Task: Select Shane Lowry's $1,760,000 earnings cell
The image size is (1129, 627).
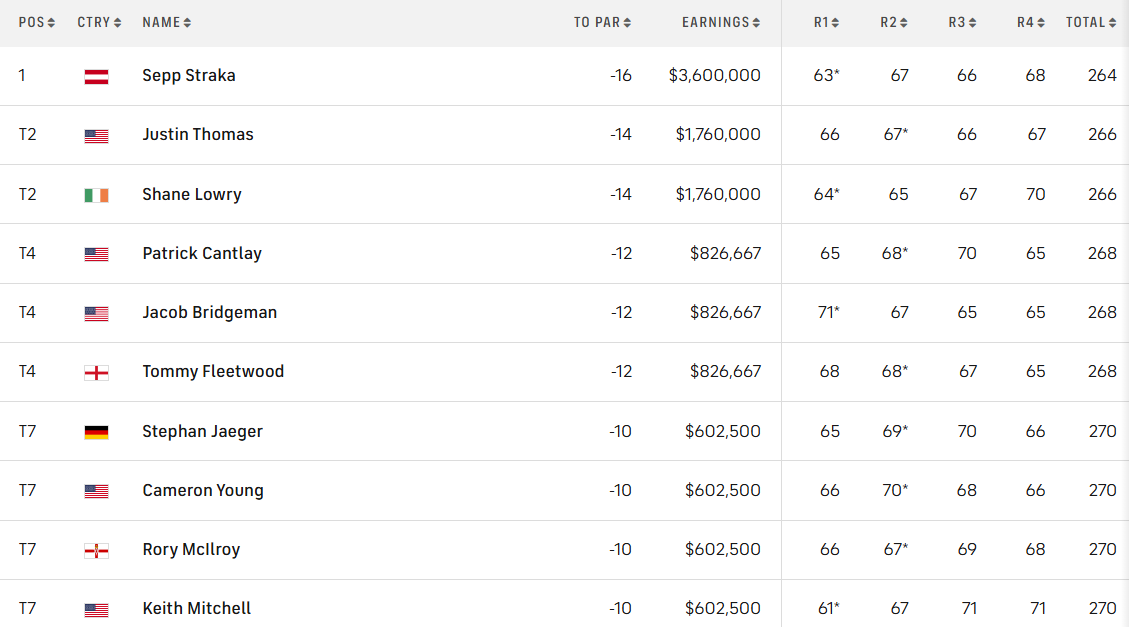Action: click(x=718, y=195)
